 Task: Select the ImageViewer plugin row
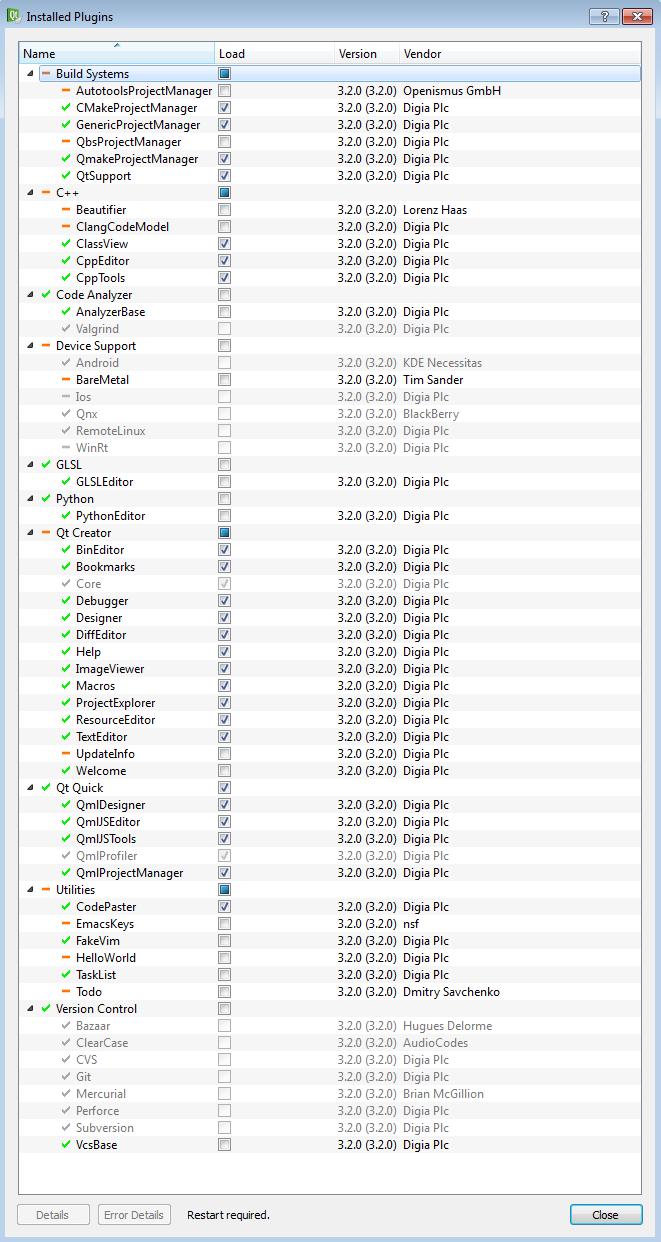pos(330,669)
